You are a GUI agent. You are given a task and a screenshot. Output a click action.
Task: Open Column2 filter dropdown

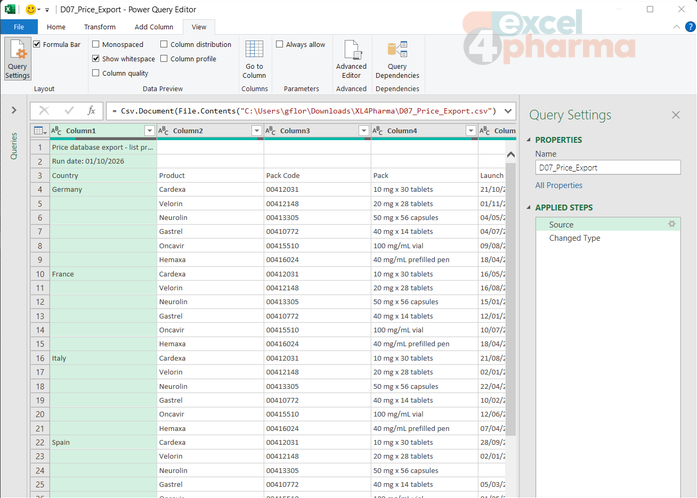(256, 131)
